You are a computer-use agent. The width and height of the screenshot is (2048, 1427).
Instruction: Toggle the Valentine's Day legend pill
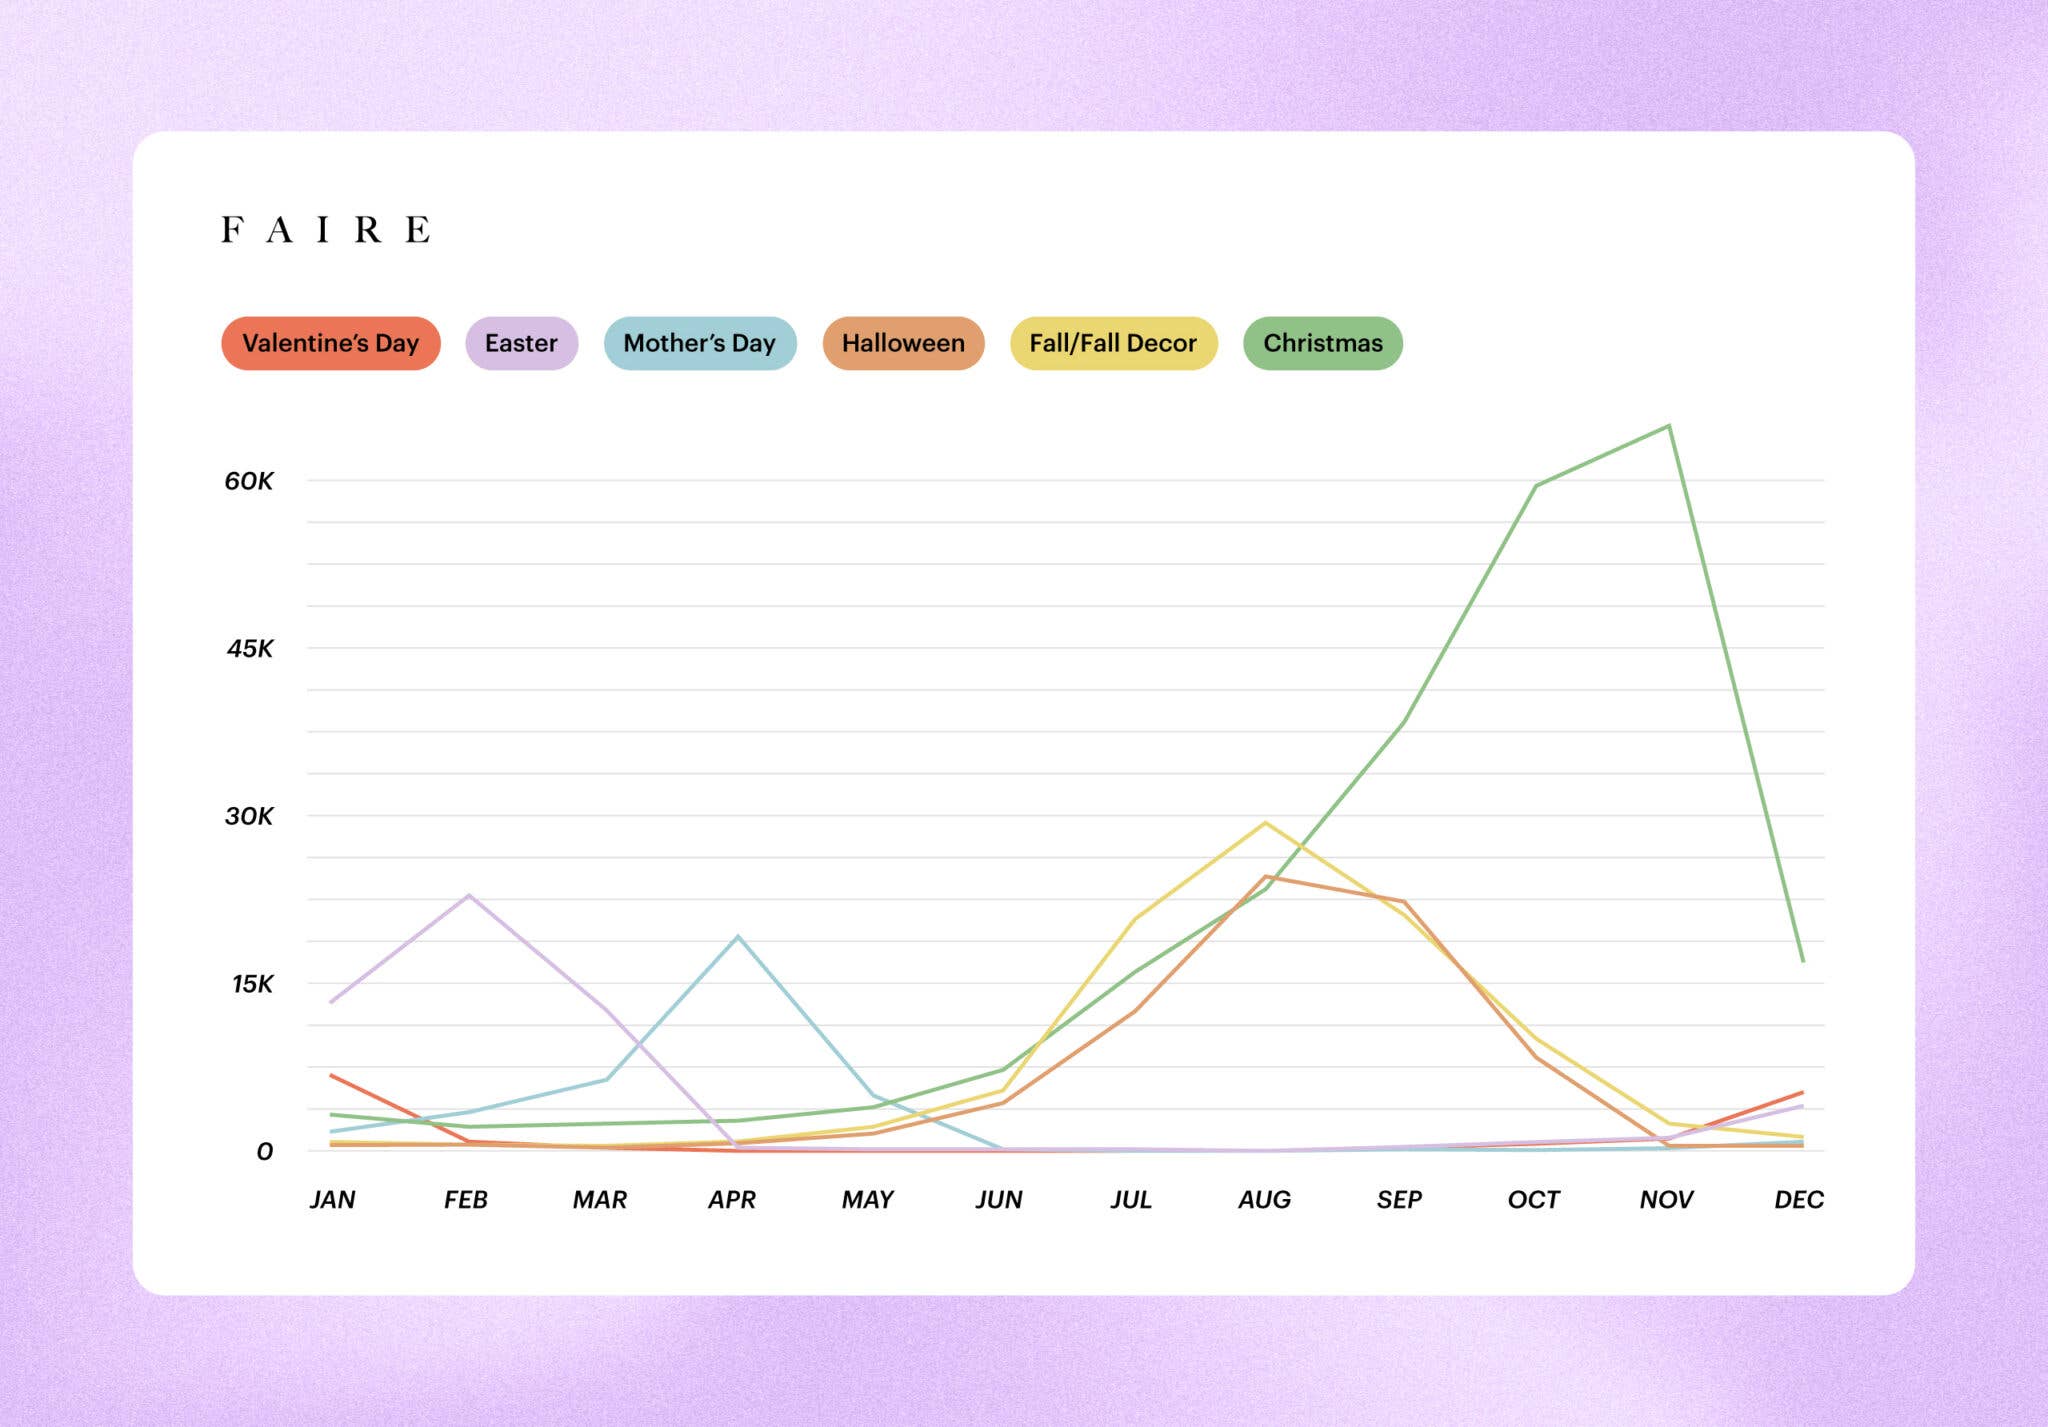point(331,343)
